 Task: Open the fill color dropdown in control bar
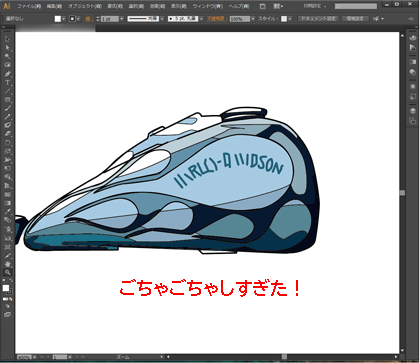63,19
